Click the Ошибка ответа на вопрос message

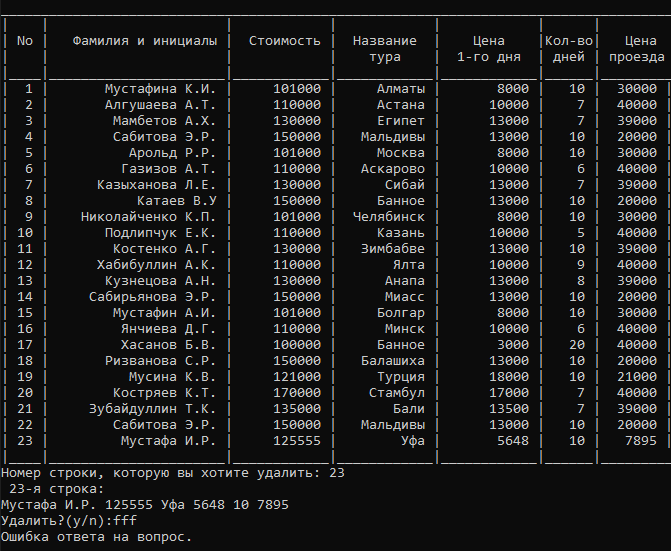(97, 537)
